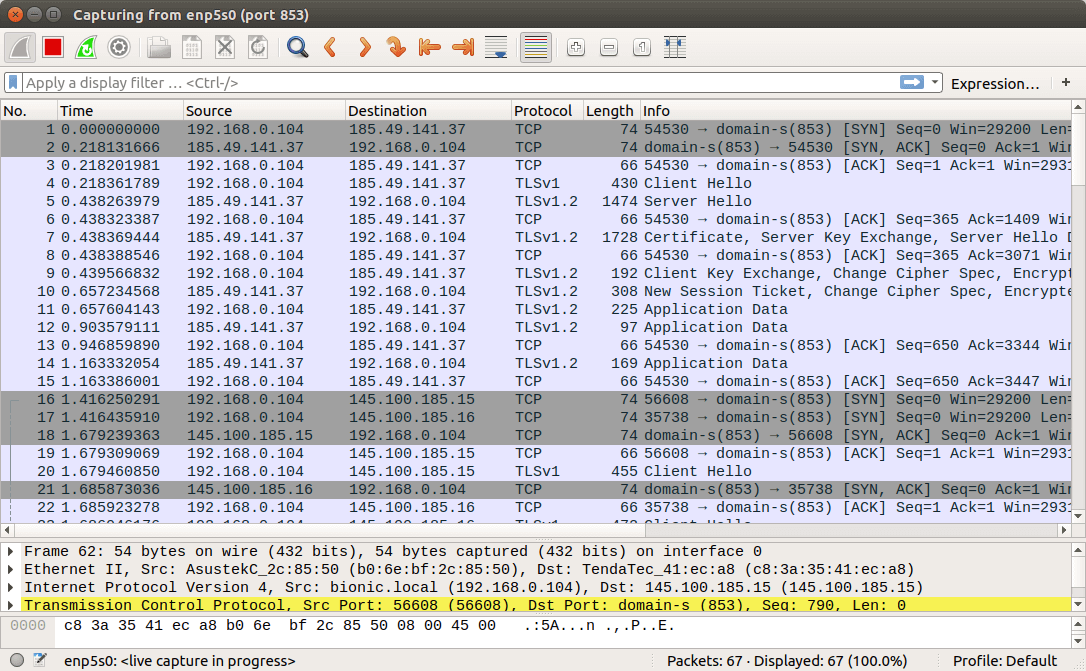Open the Expression… filter builder

coord(995,84)
